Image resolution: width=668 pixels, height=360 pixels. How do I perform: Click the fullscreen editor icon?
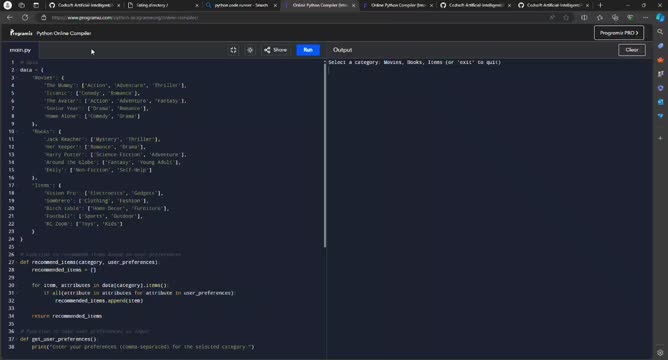[233, 50]
